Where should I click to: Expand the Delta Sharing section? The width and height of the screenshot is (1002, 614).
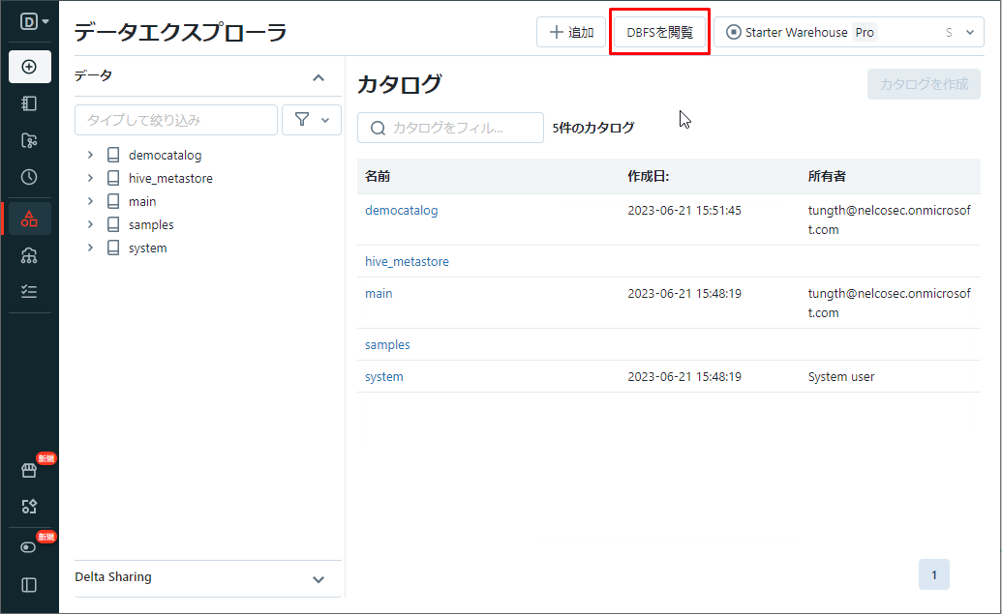[318, 578]
